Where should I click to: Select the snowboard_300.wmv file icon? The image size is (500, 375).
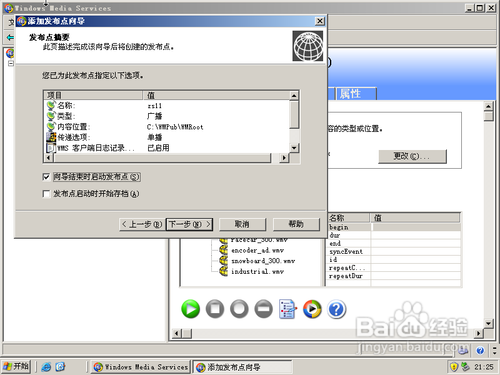point(223,261)
